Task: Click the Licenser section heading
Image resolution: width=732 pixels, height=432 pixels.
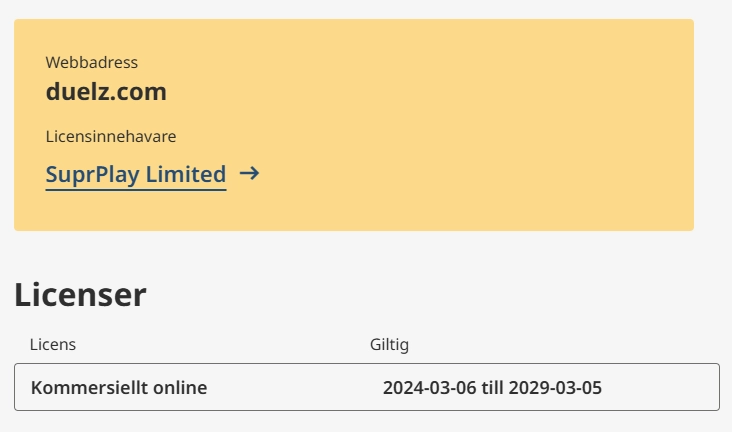Action: point(80,295)
